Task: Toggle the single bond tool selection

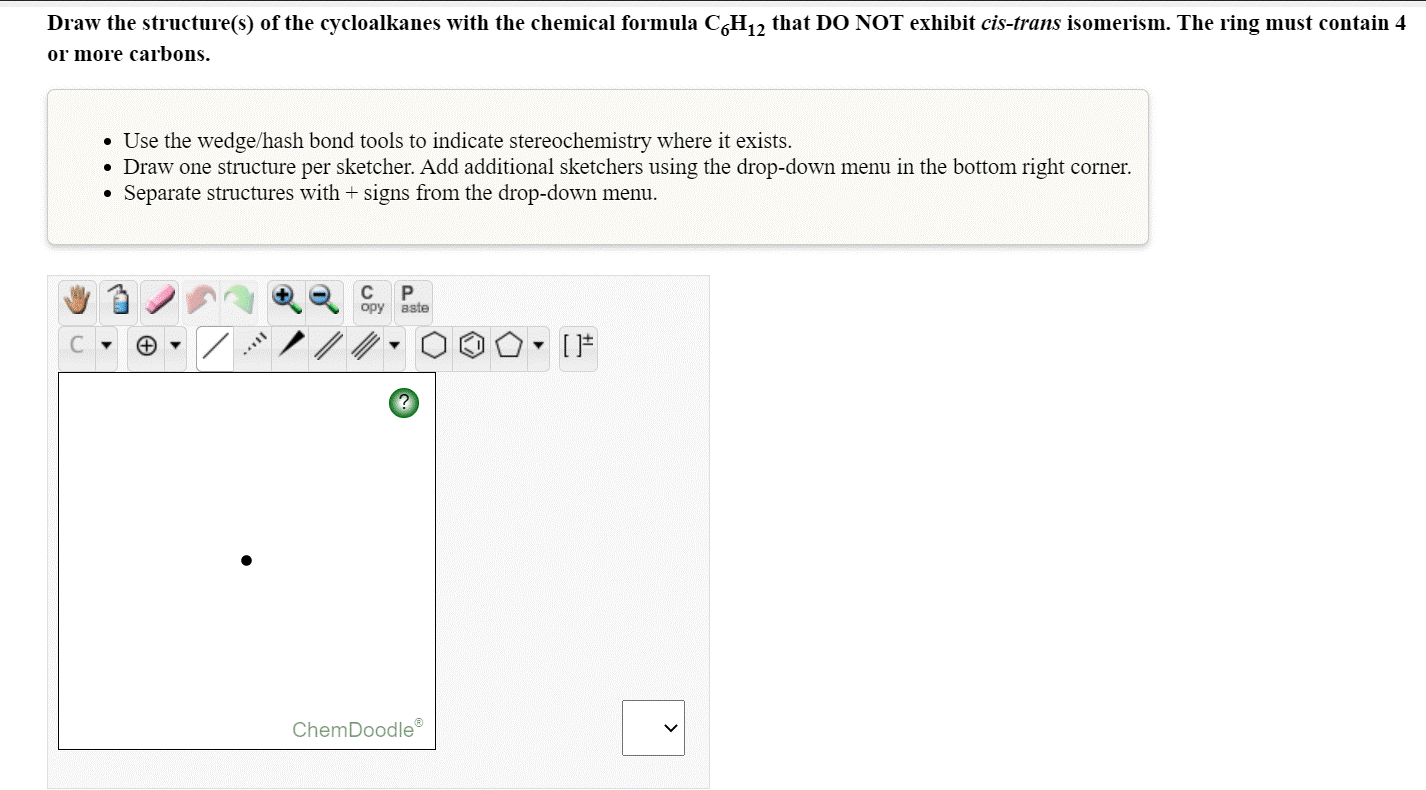Action: 214,347
